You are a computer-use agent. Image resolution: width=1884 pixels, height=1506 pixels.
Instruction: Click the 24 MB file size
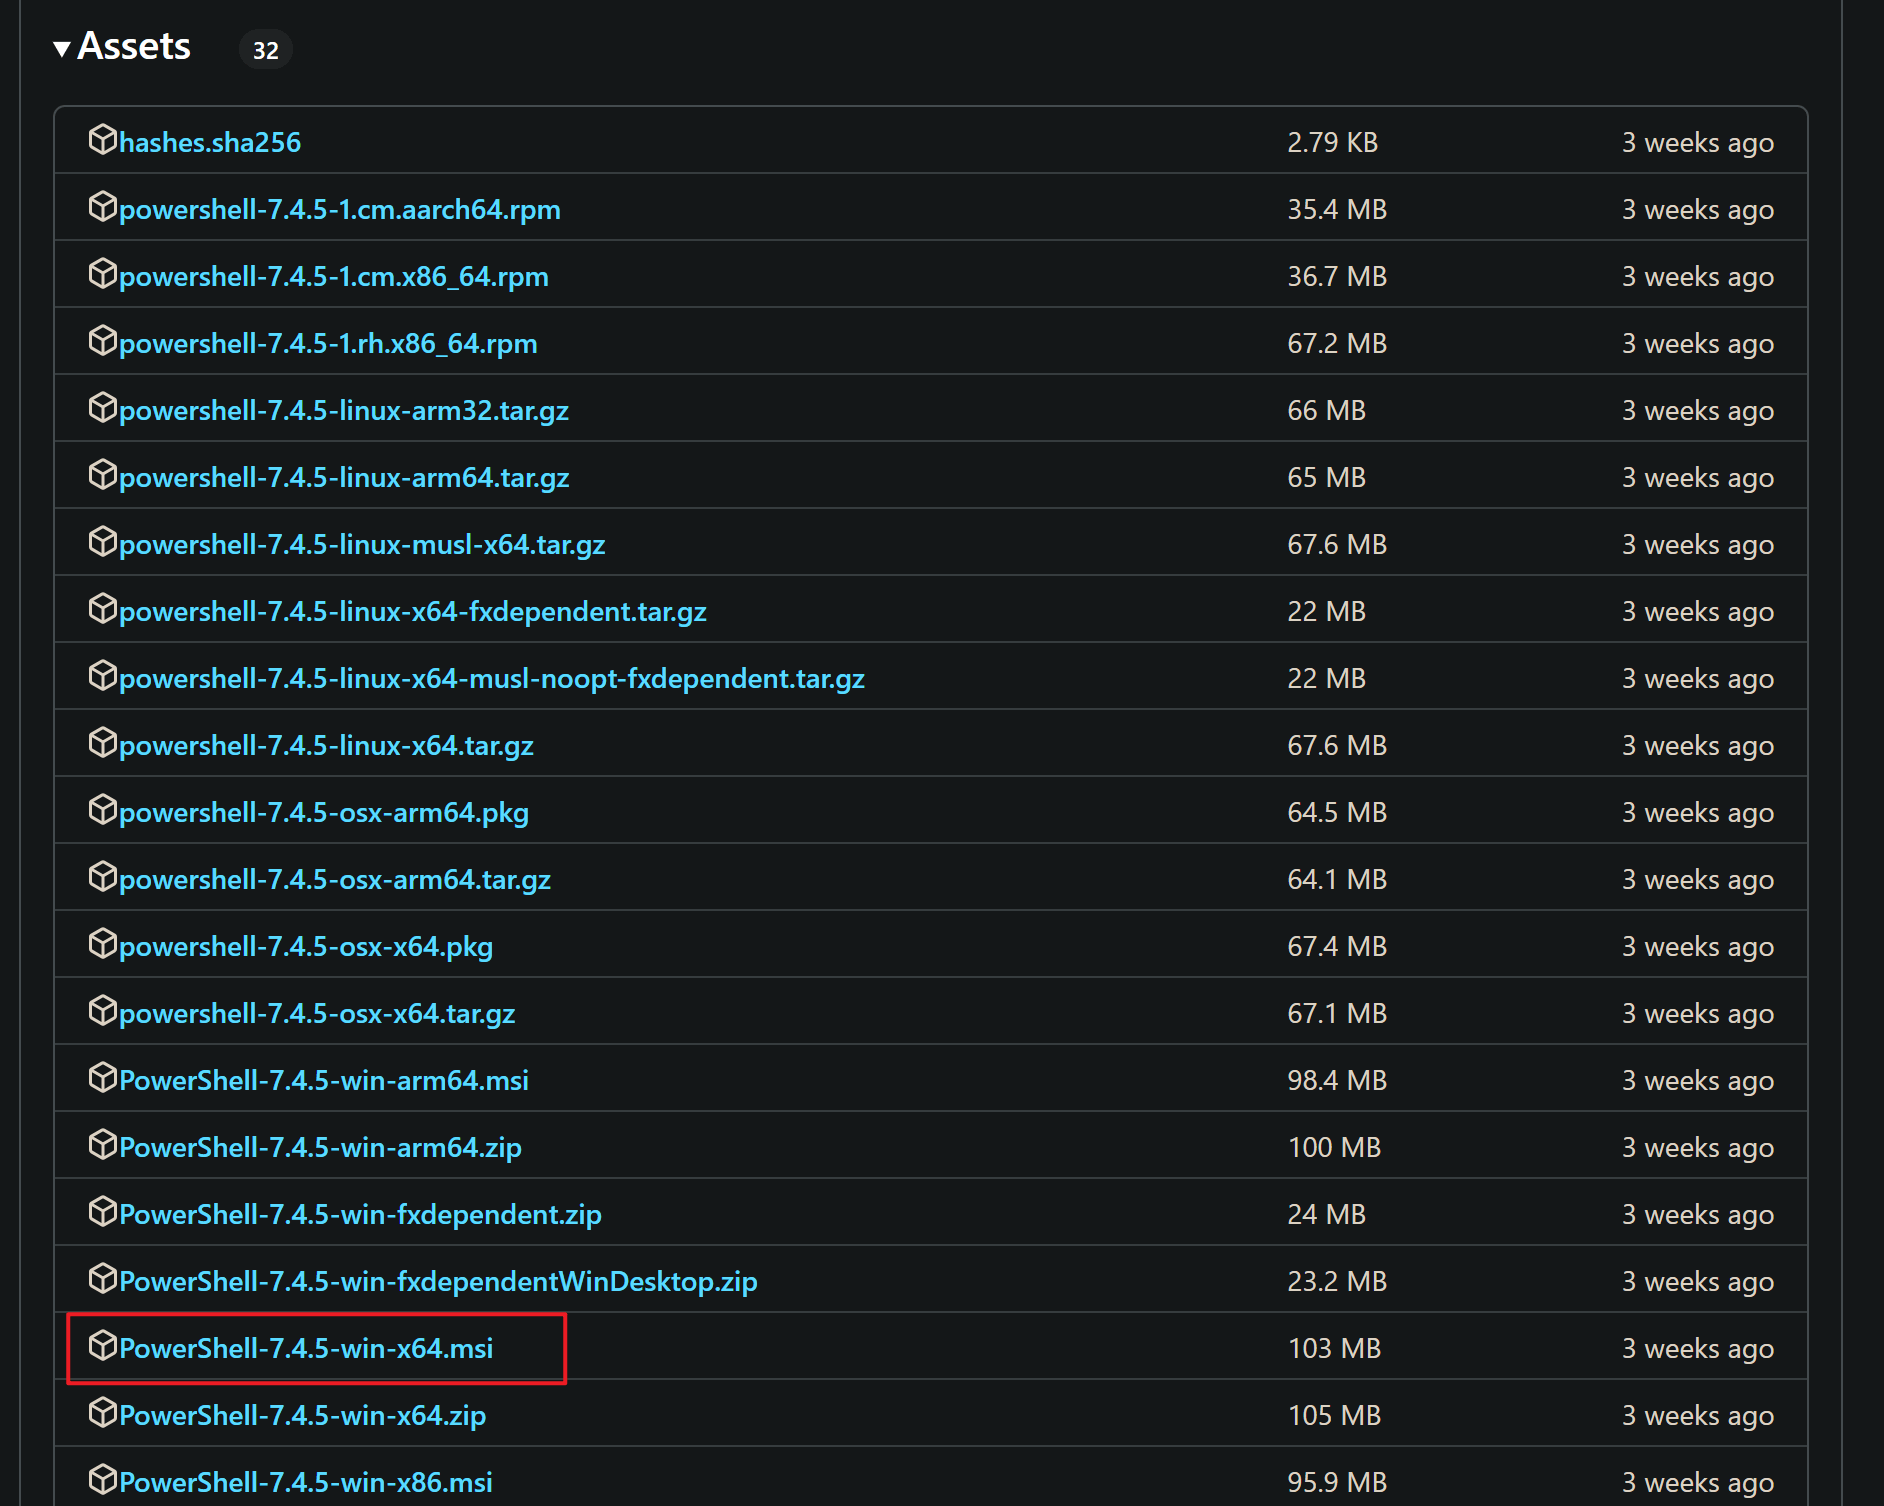1326,1214
